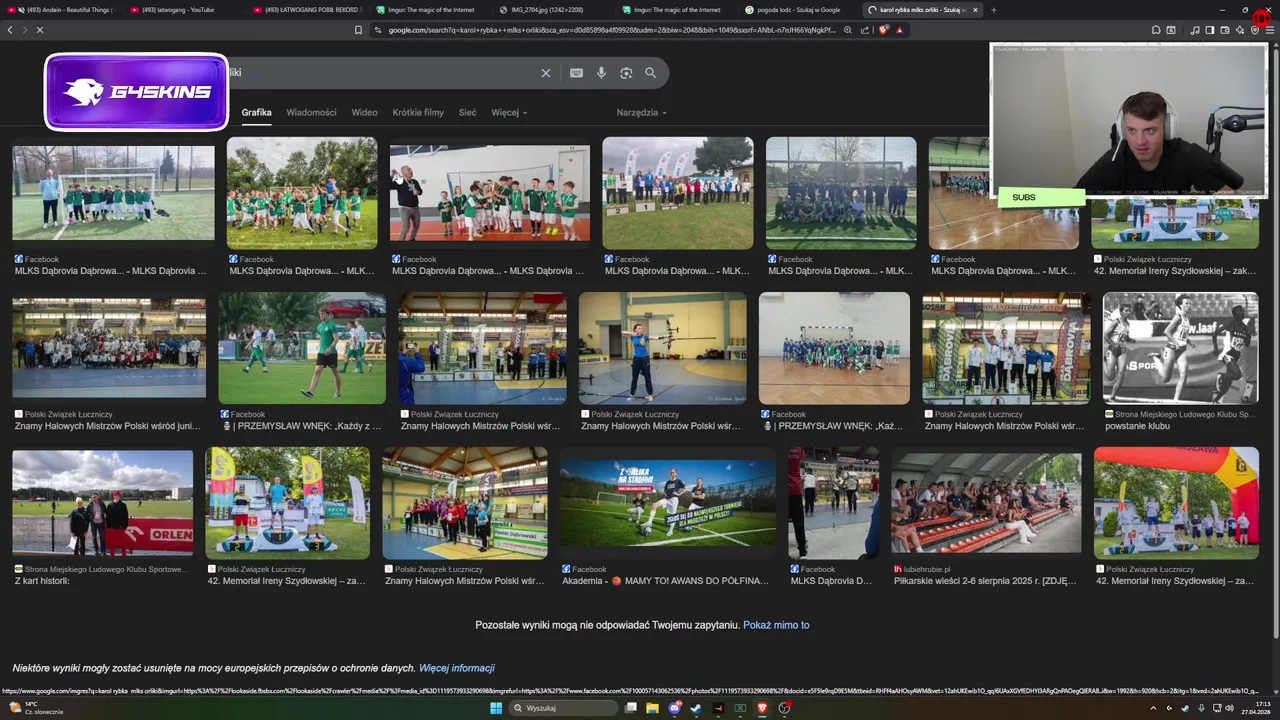Select the Grafika tab
The image size is (1280, 720).
pyautogui.click(x=256, y=112)
